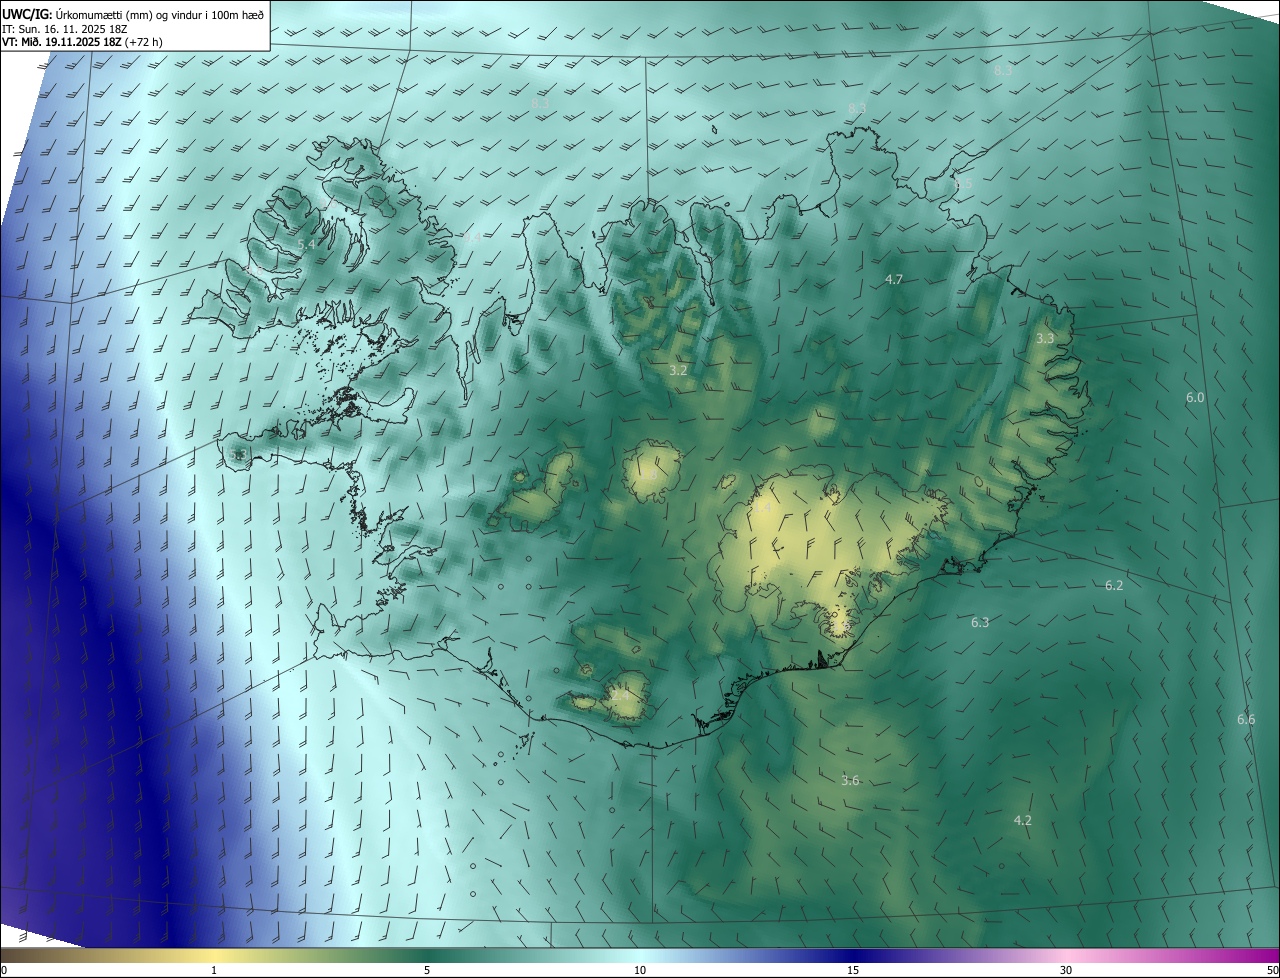Click the 6.6 value label

click(x=1246, y=719)
